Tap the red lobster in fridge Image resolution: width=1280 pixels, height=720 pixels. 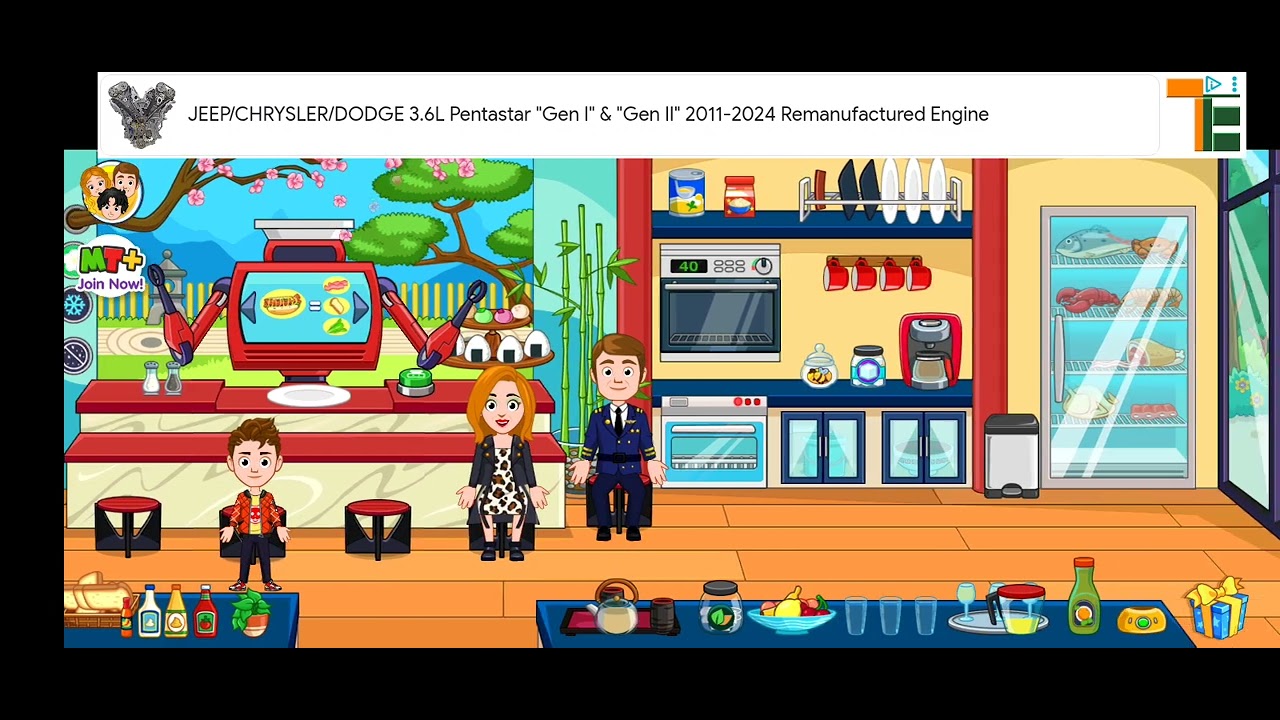[x=1087, y=299]
